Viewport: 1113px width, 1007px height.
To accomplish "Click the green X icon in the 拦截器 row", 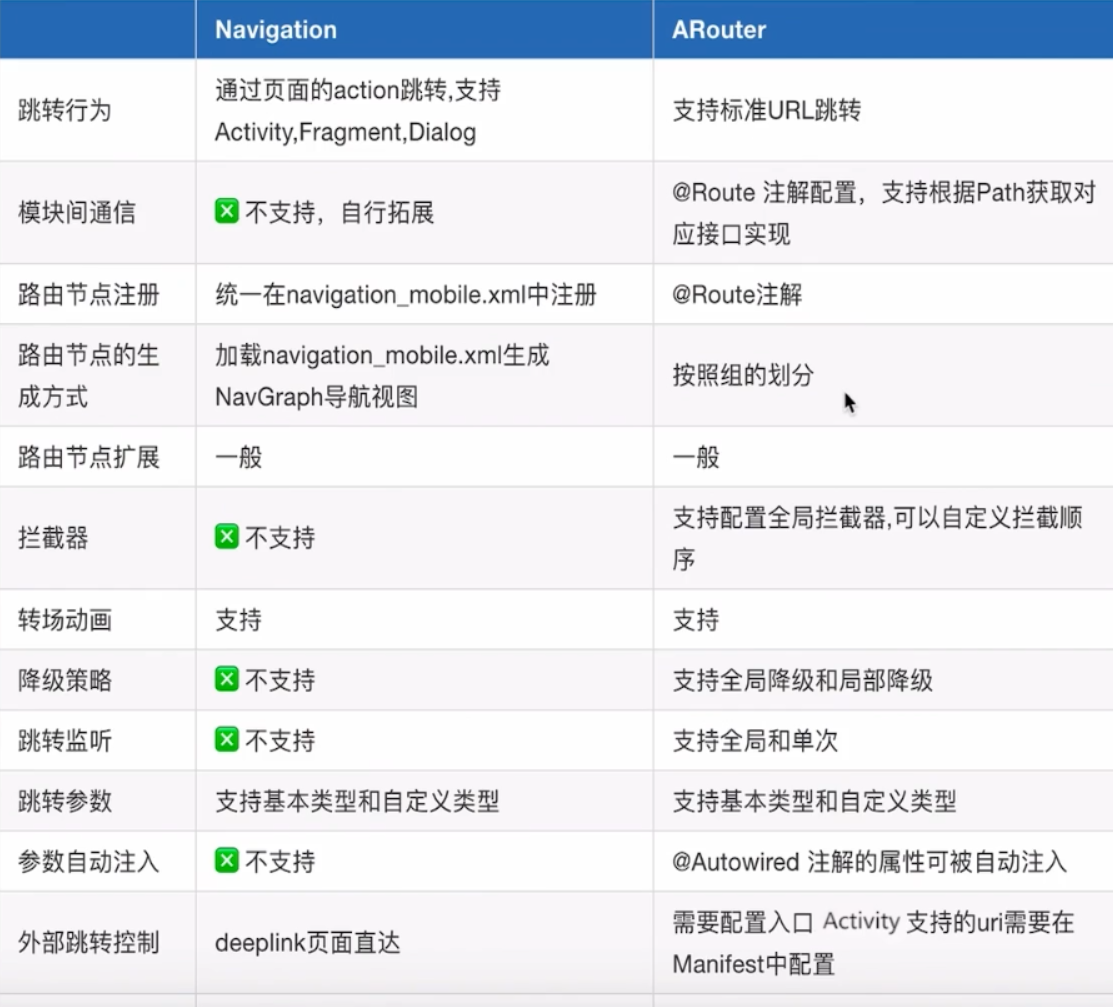I will [225, 538].
